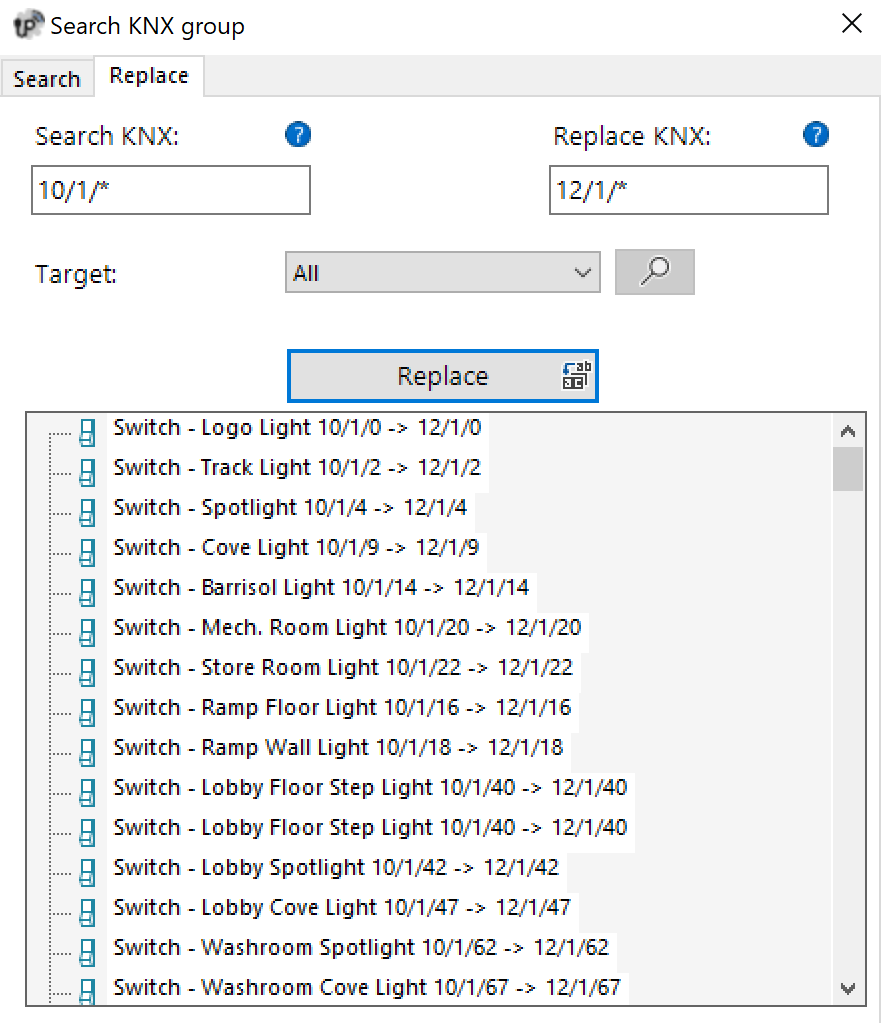
Task: Select Lobby Spotlight 10/1/42 result row
Action: (x=335, y=868)
